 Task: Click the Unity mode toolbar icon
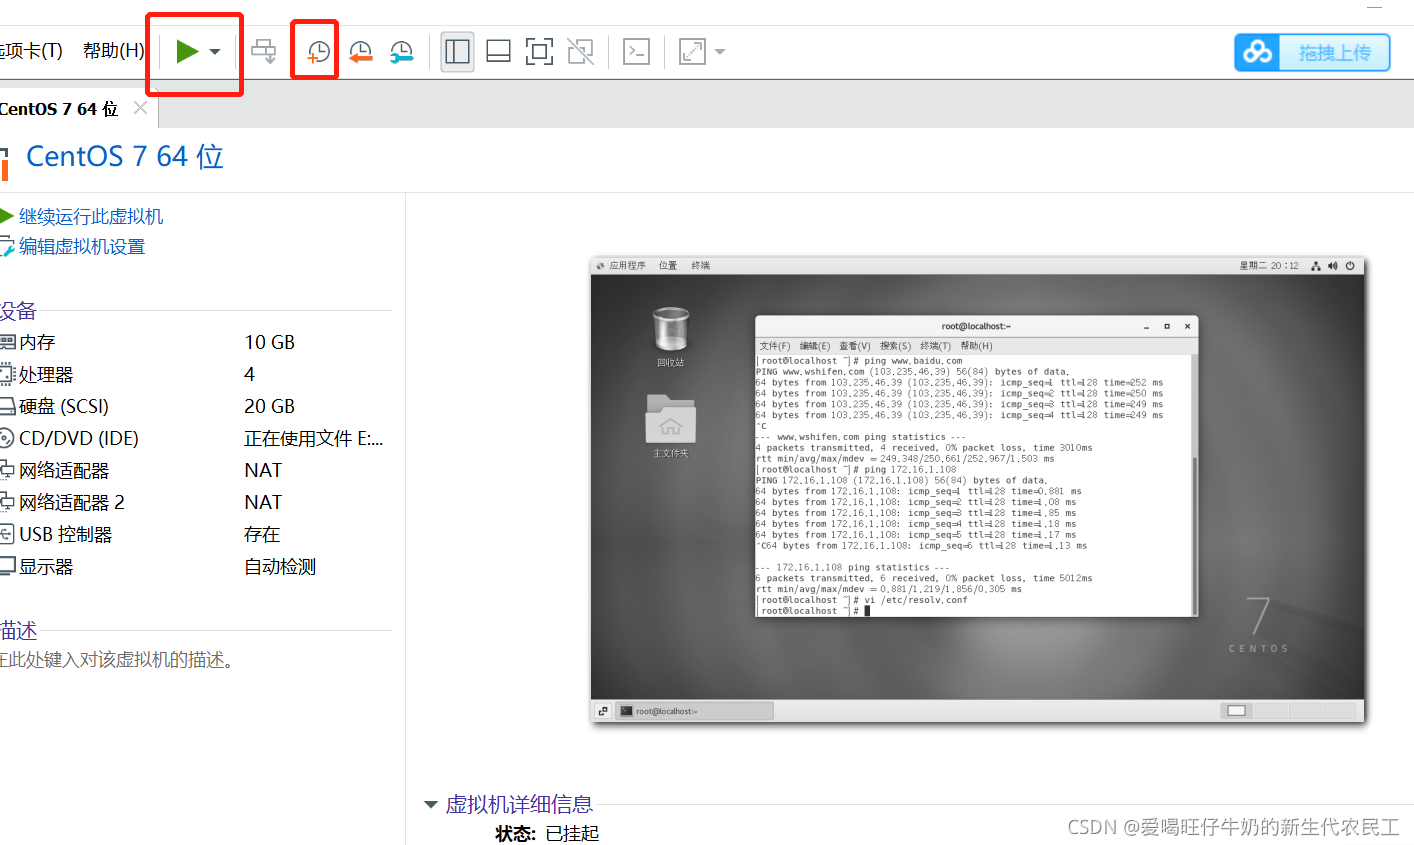[x=580, y=51]
